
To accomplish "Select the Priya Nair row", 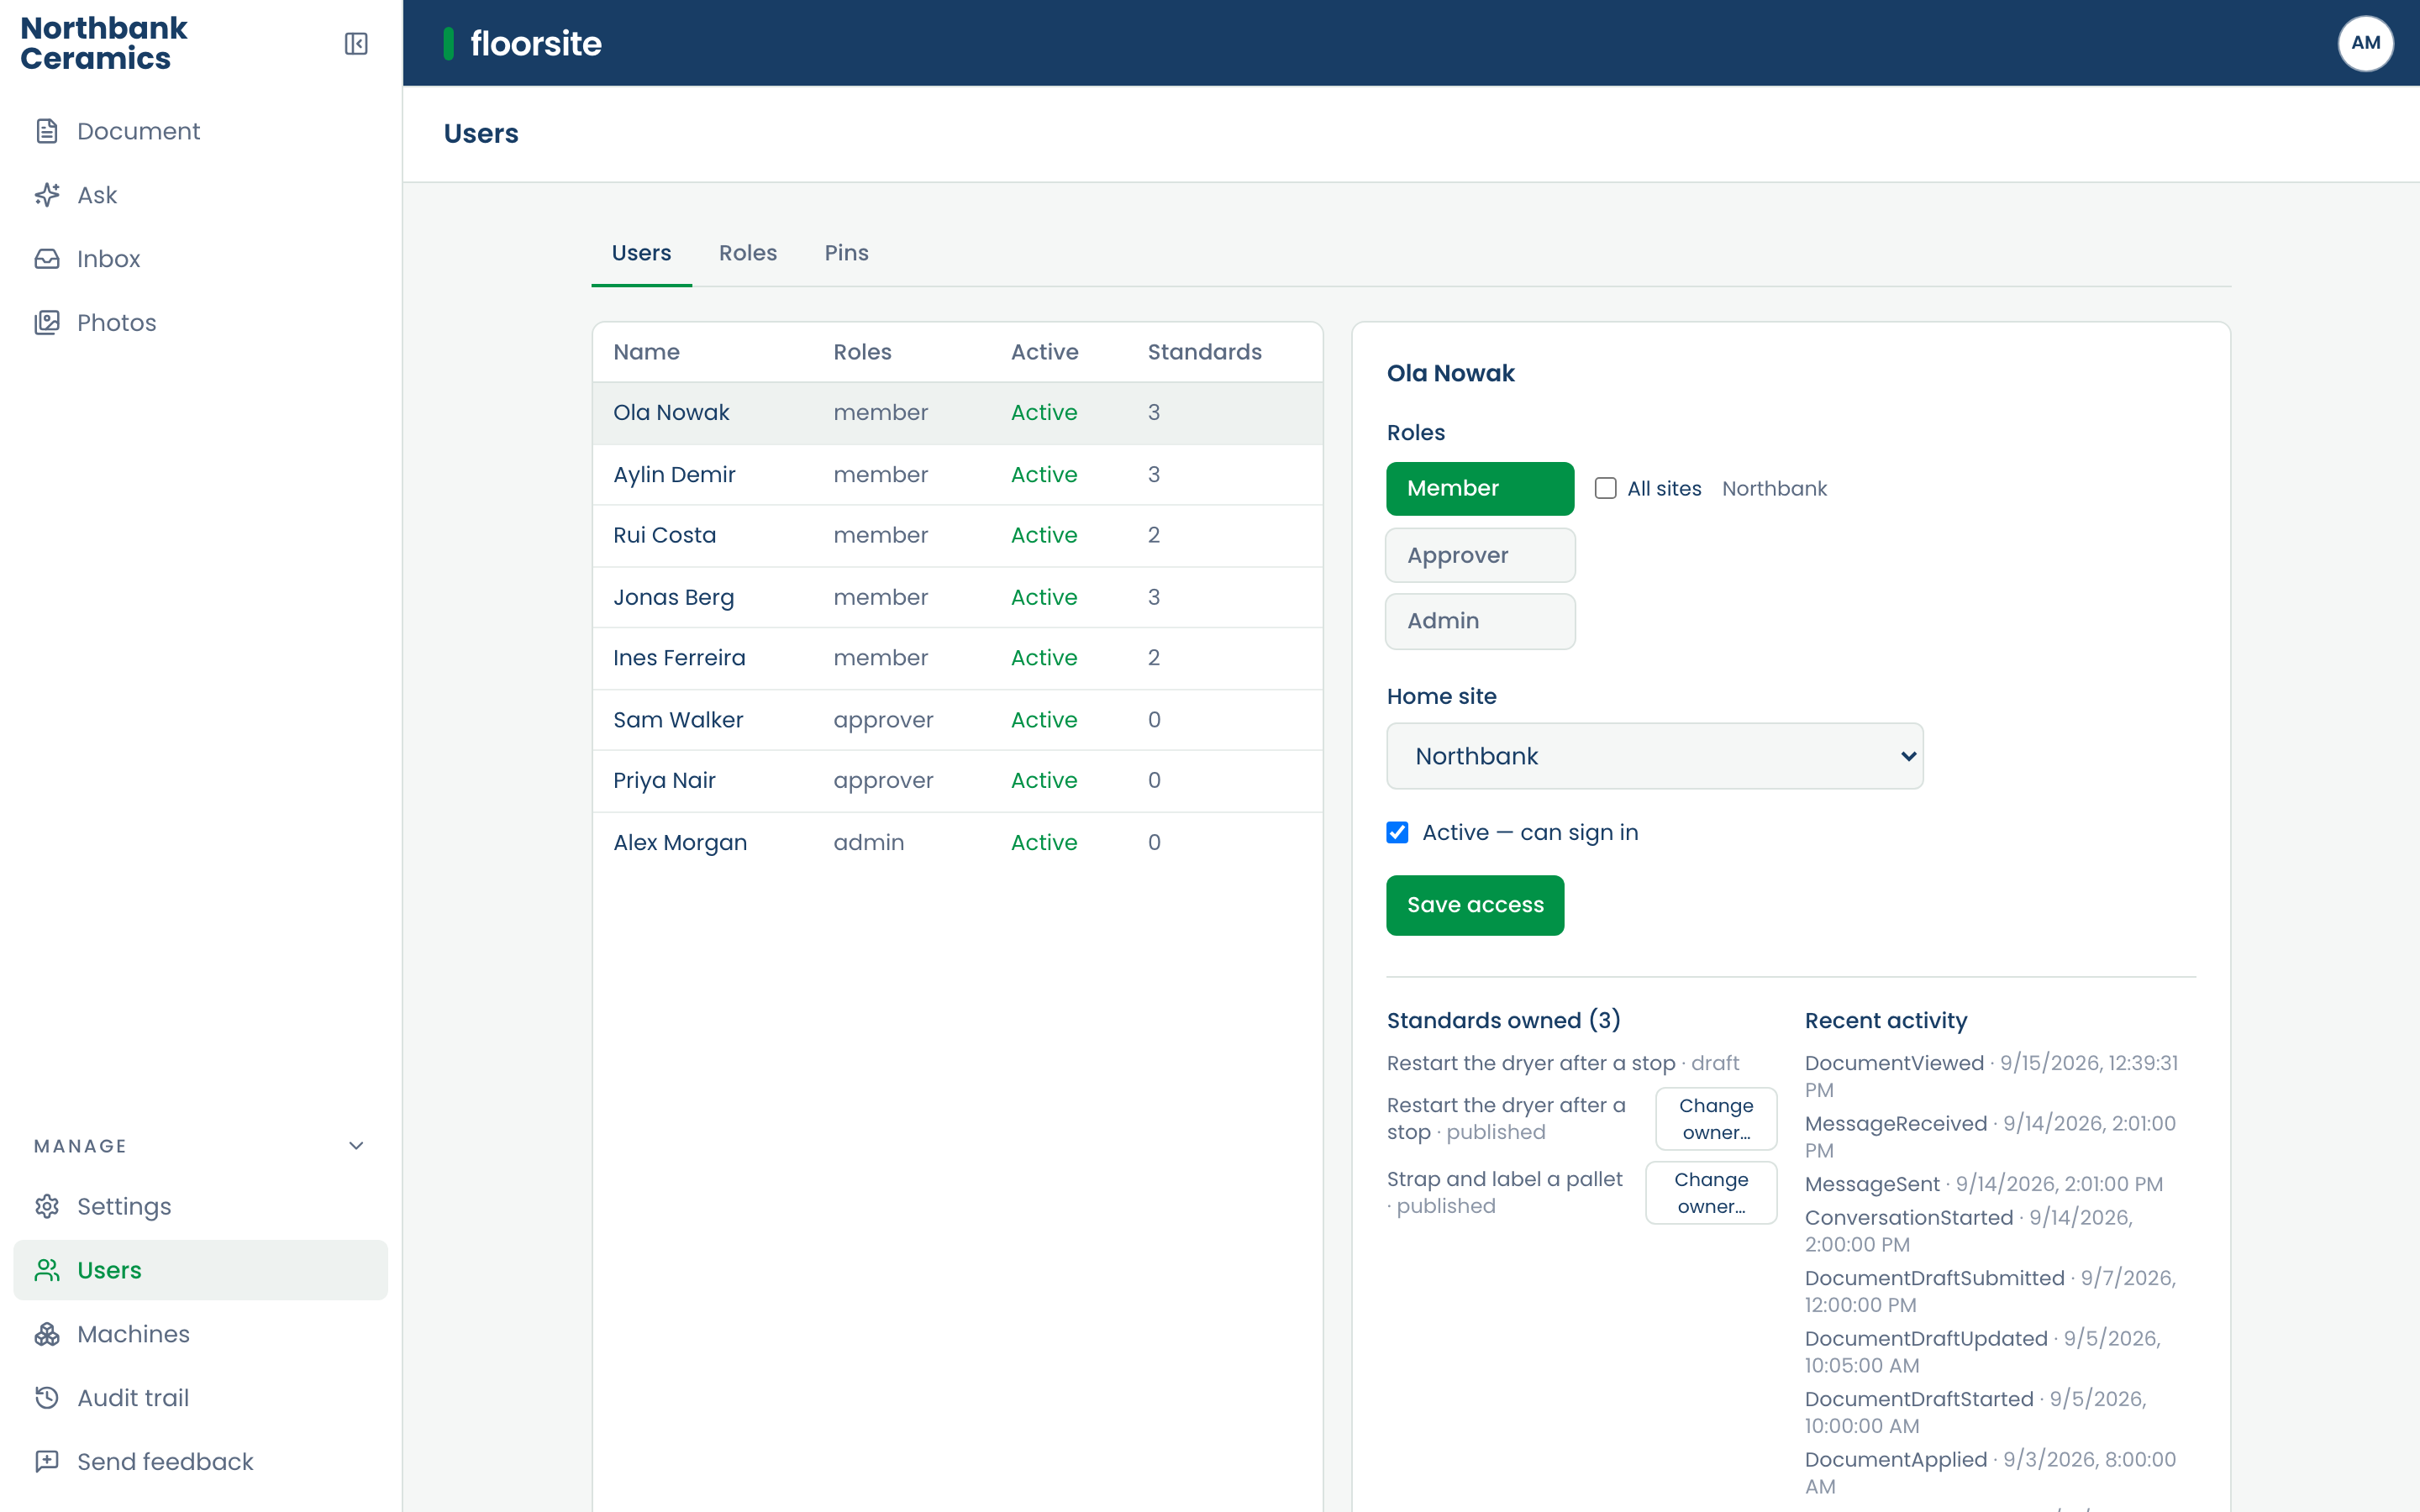I will pos(957,781).
